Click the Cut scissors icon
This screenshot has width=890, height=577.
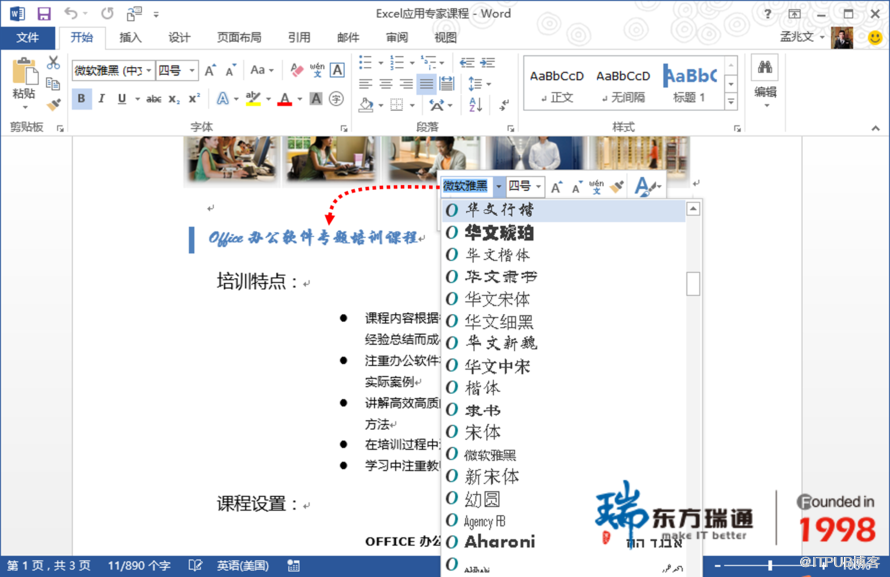click(53, 63)
